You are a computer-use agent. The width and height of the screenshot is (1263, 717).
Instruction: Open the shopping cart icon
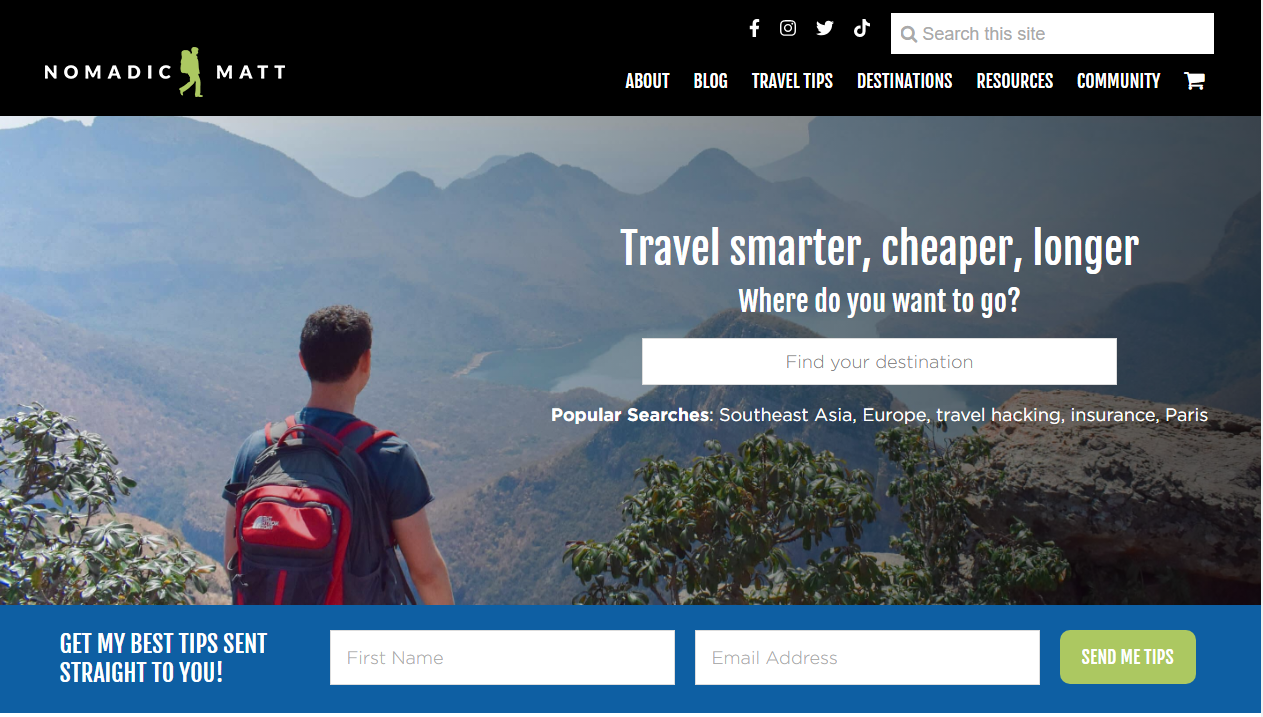pos(1194,81)
